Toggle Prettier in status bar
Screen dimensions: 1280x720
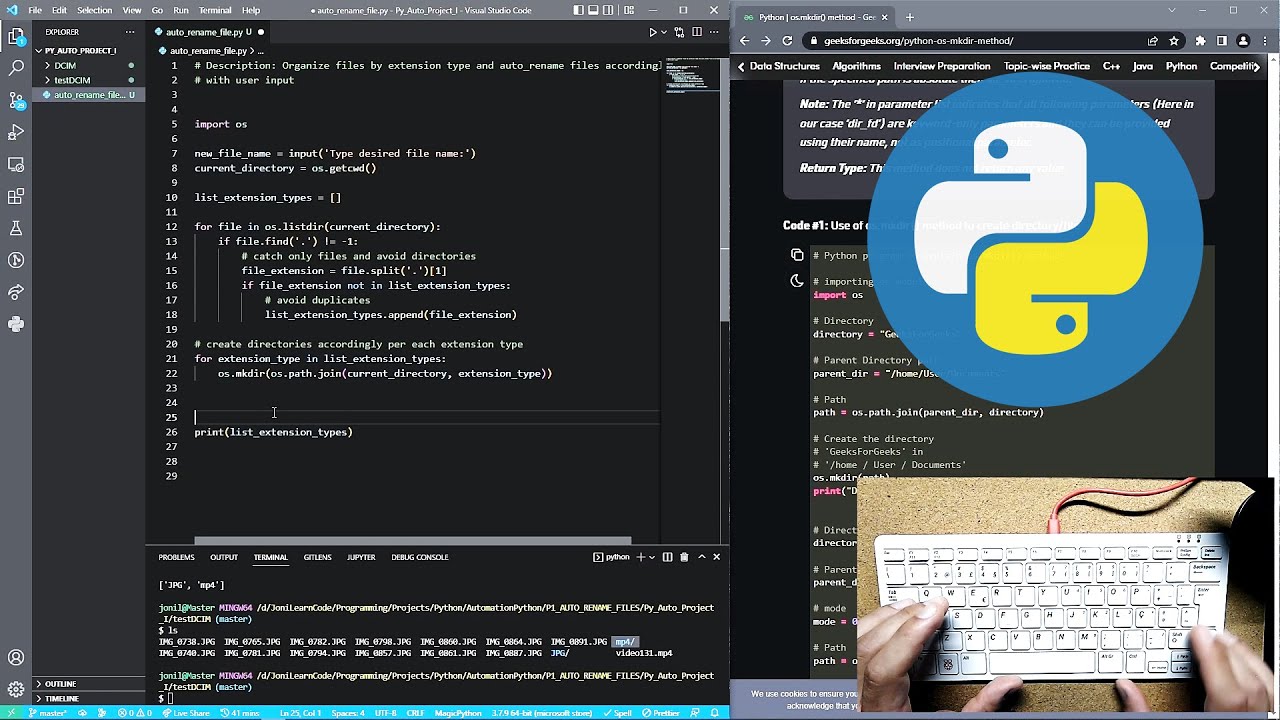(x=661, y=713)
